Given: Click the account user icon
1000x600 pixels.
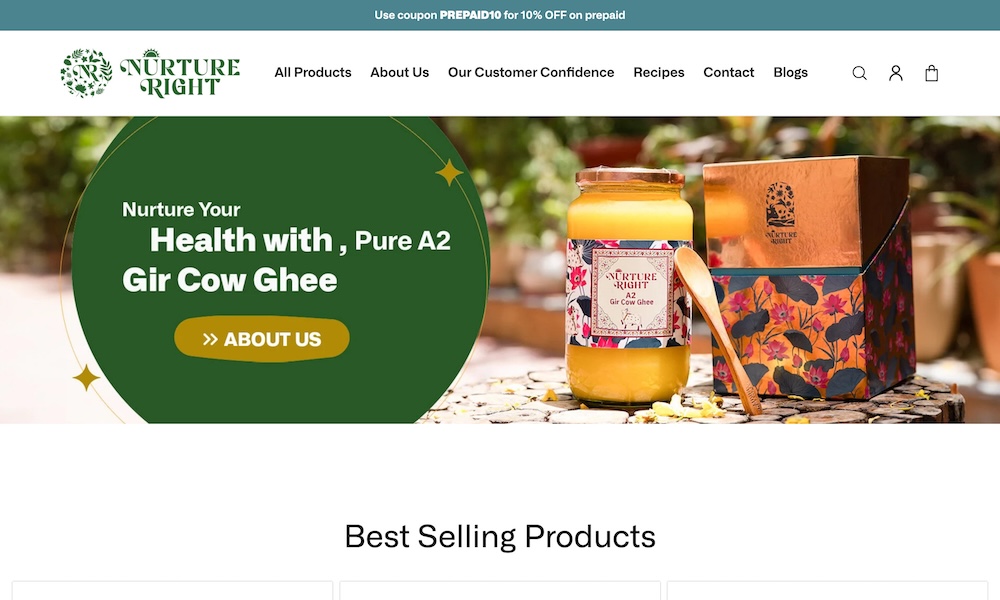Looking at the screenshot, I should coord(895,73).
